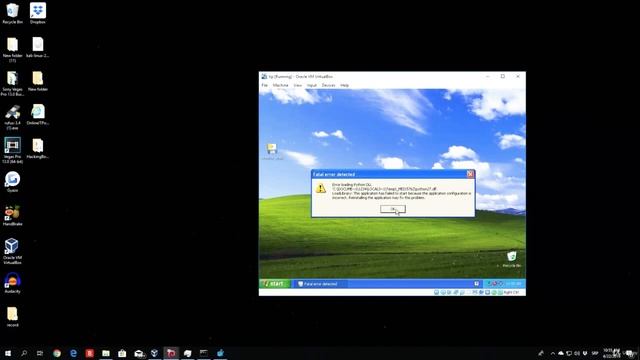
Task: Open the taskbar clock and date
Action: 611,353
